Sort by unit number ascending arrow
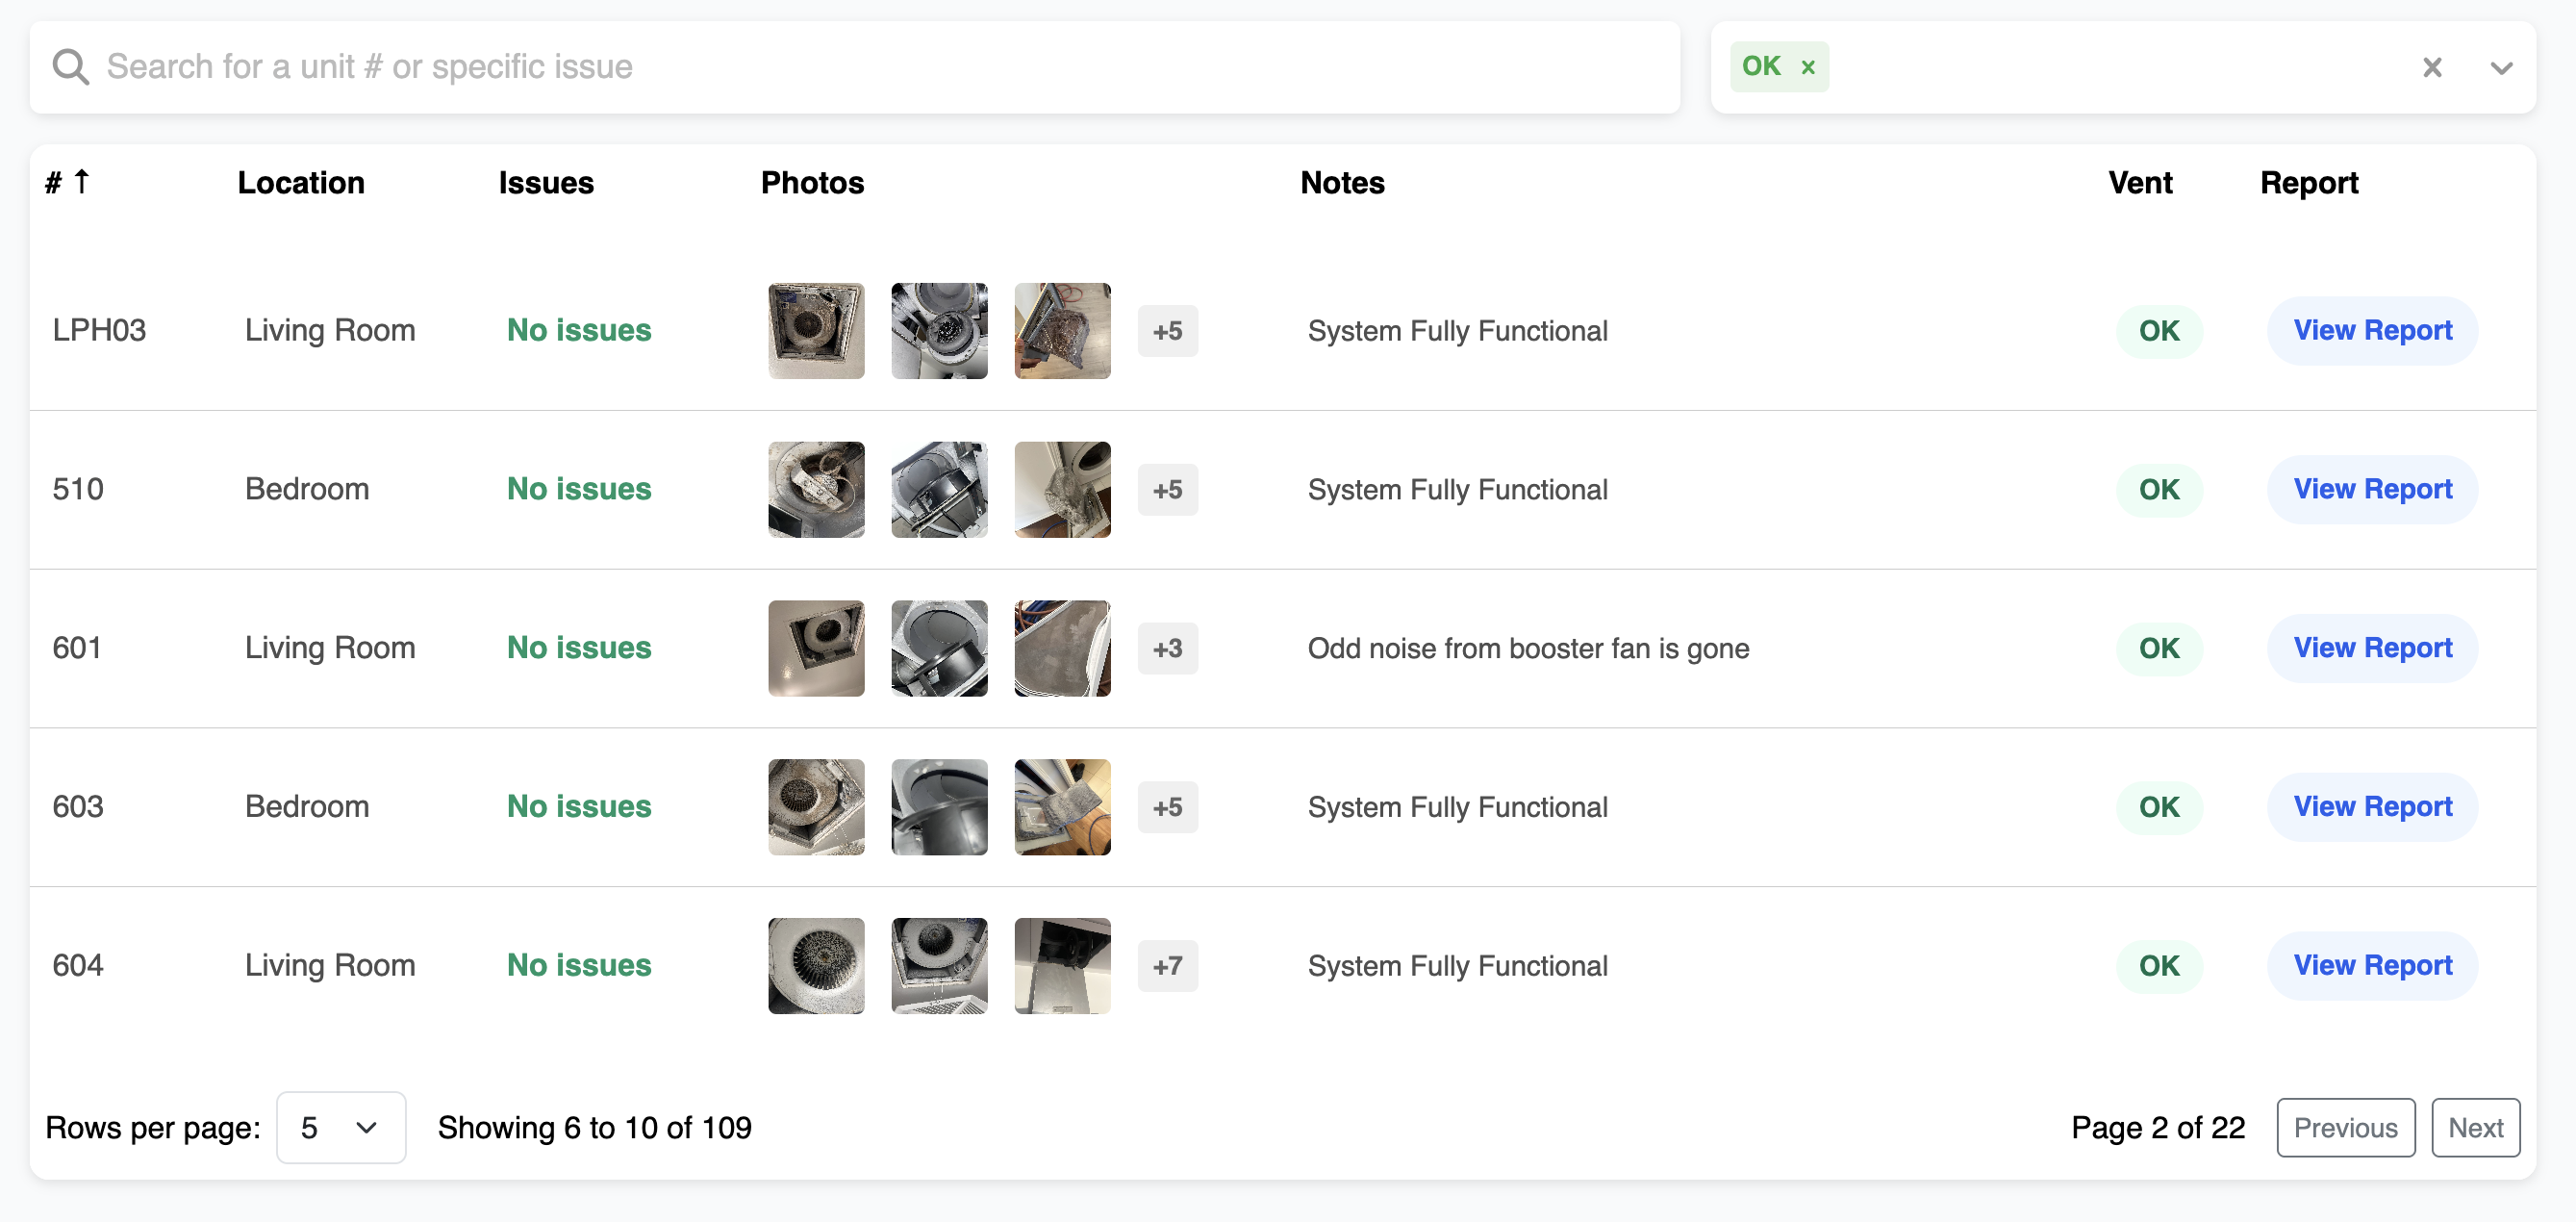The height and width of the screenshot is (1222, 2576). click(x=81, y=181)
